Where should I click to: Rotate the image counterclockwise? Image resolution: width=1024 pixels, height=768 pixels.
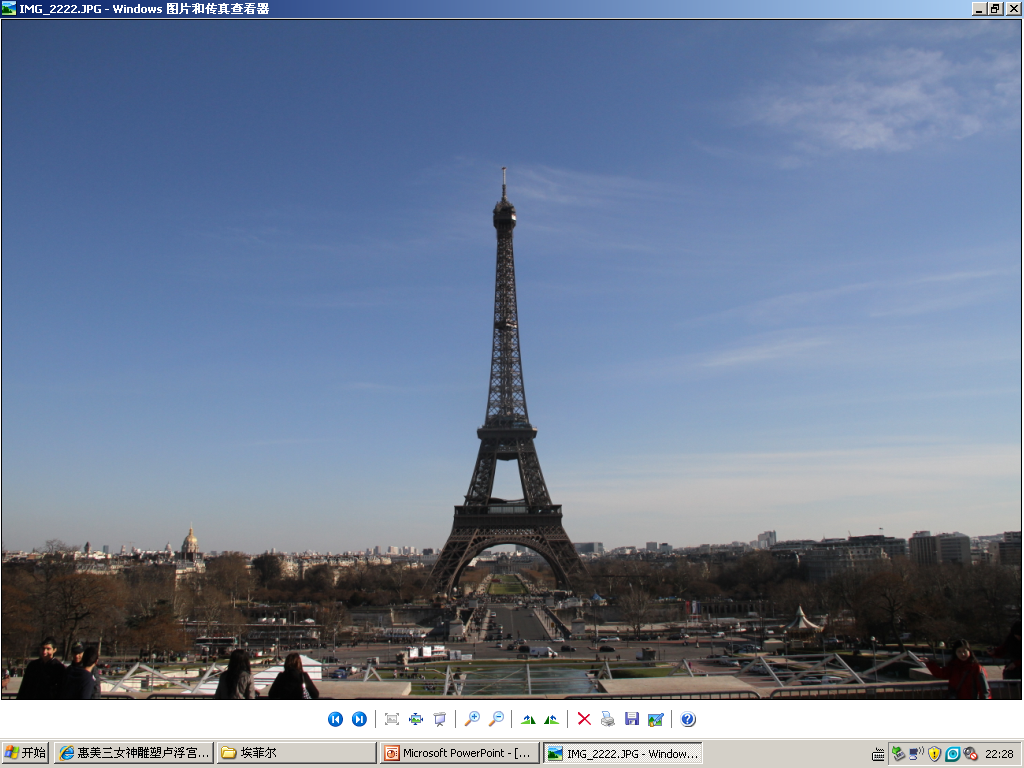(551, 719)
